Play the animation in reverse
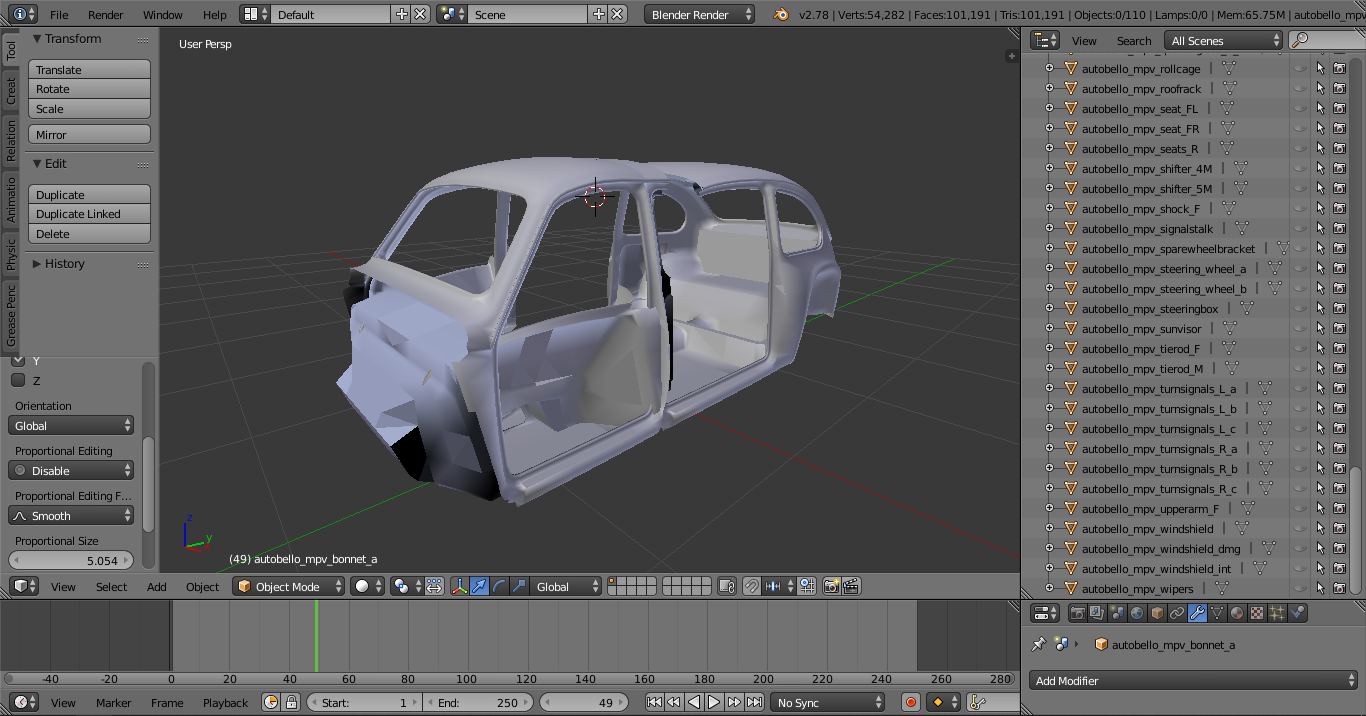The image size is (1366, 716). click(x=694, y=703)
